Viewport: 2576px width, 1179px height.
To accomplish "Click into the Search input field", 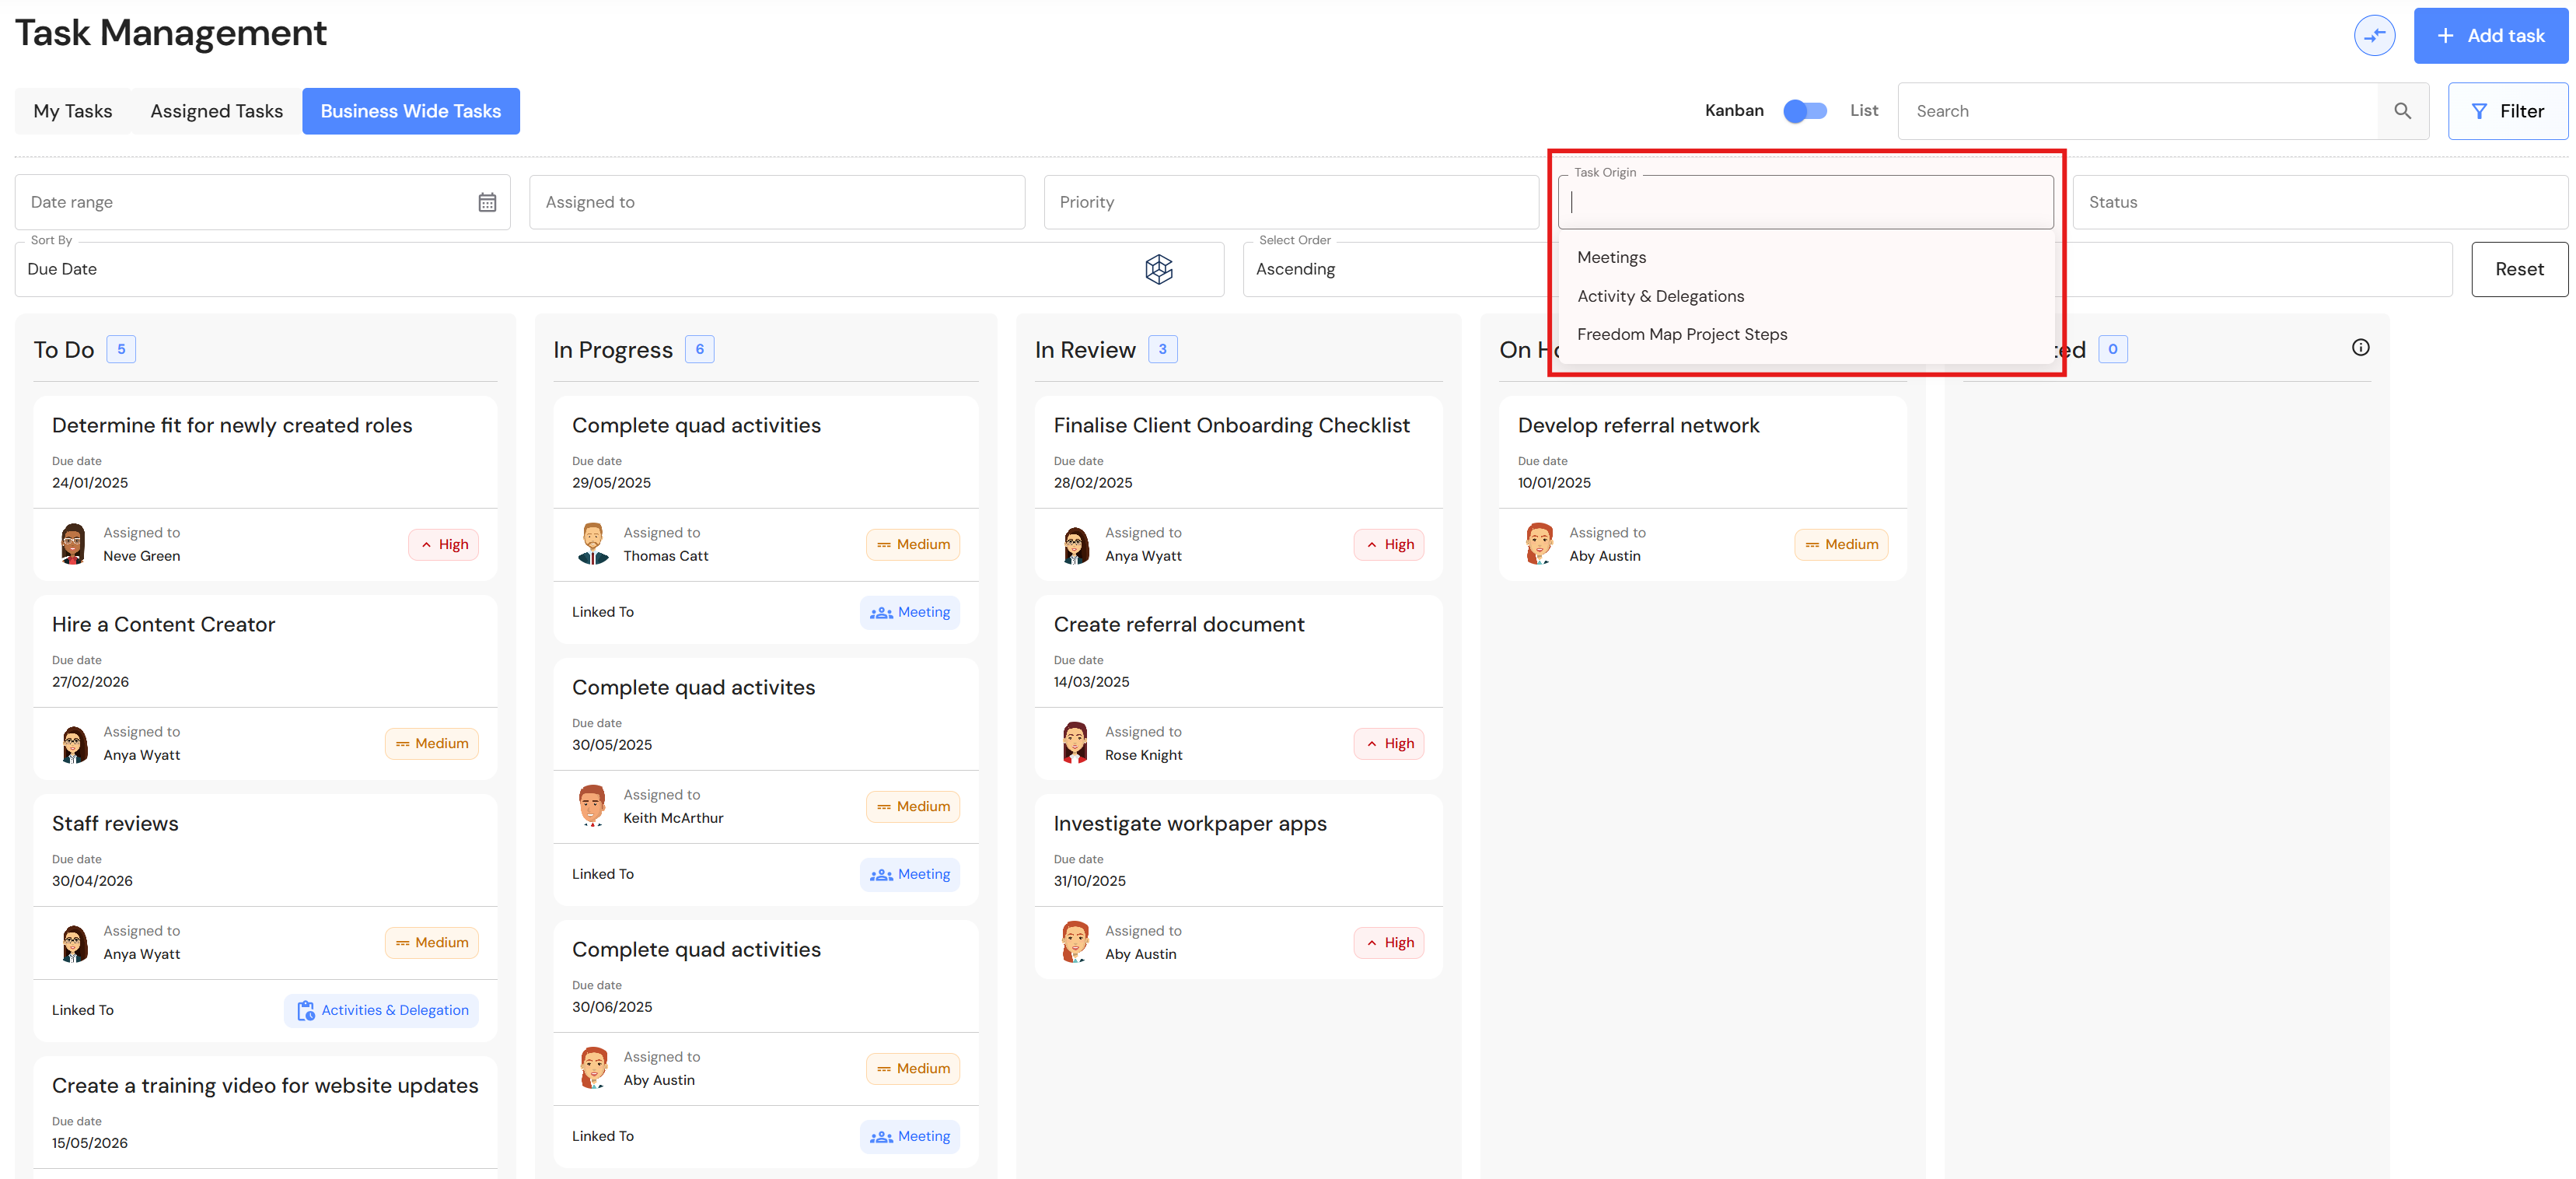I will point(2138,111).
